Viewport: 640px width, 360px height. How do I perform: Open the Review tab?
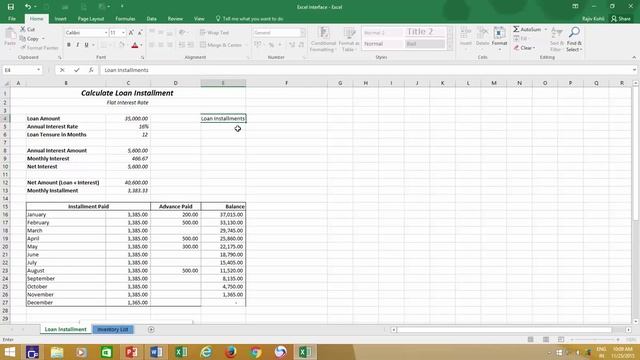point(175,19)
